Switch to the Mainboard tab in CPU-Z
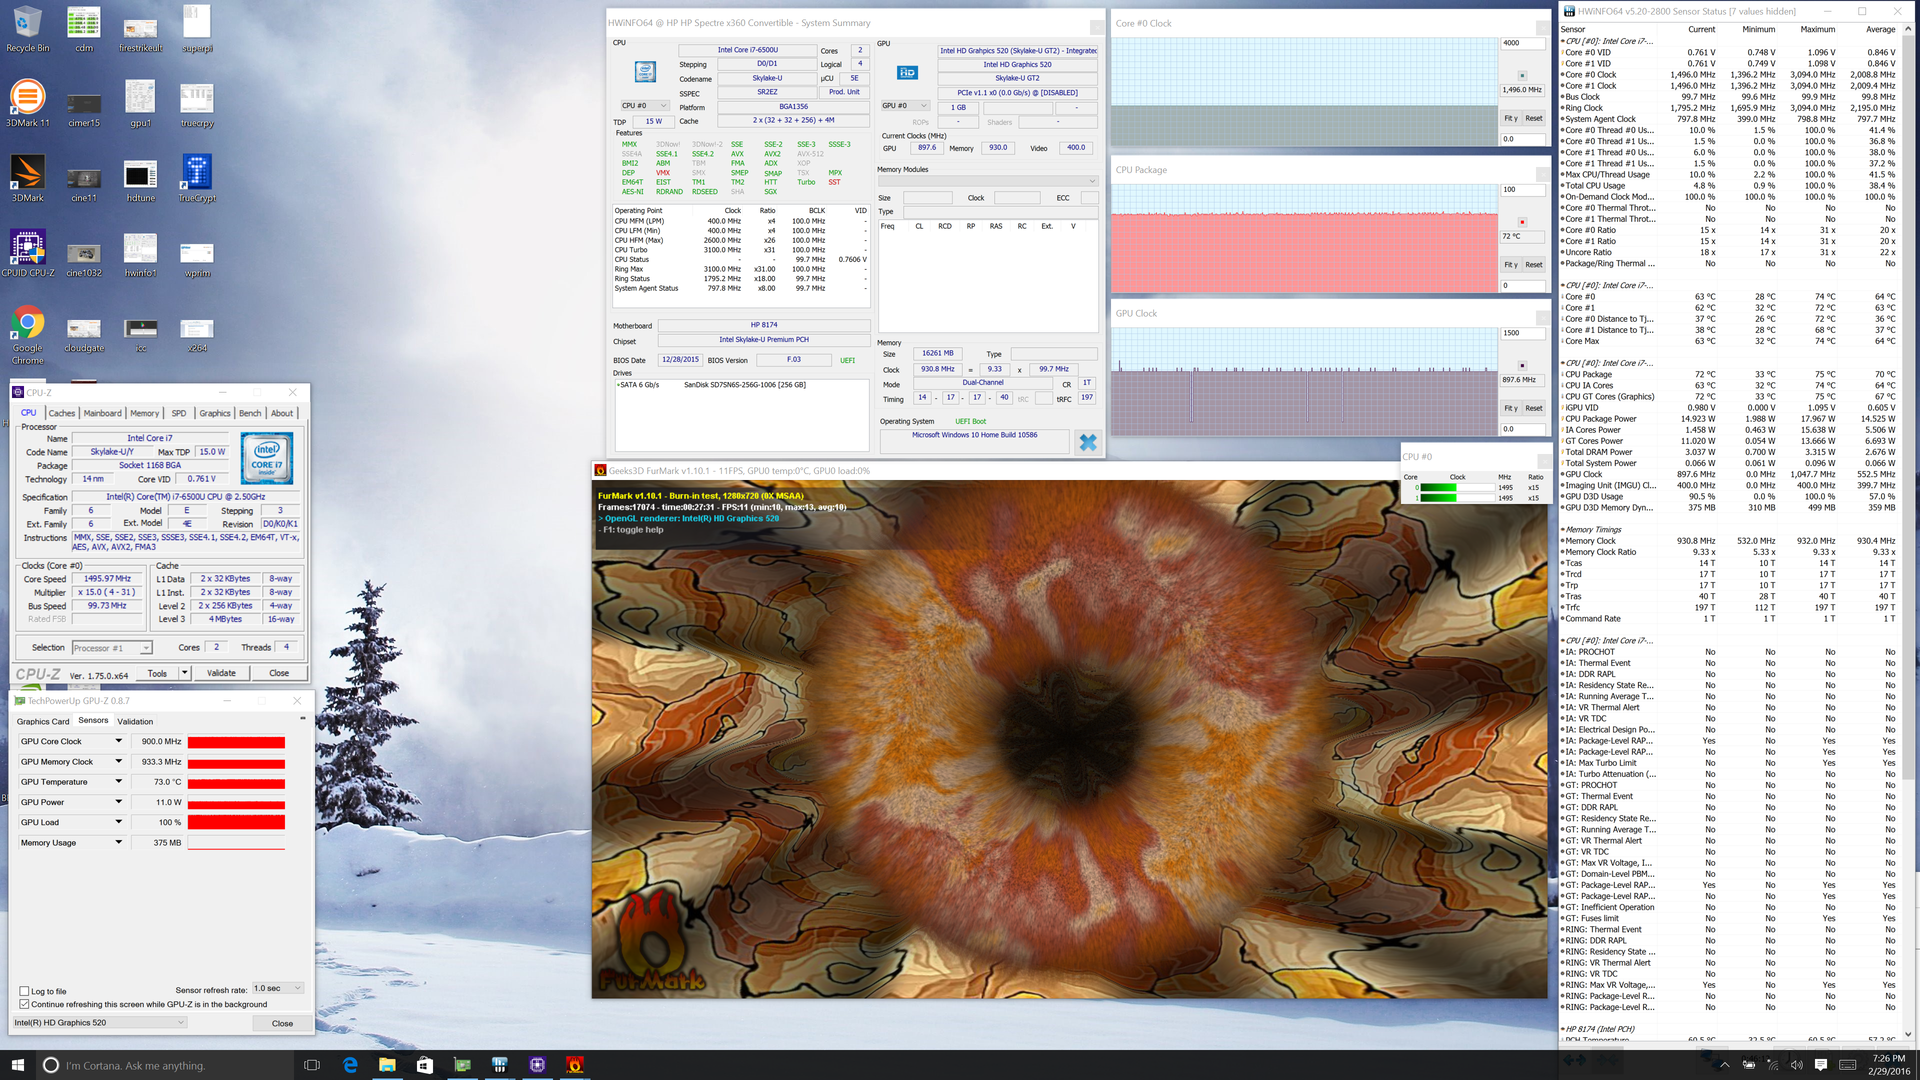This screenshot has height=1080, width=1920. click(x=102, y=413)
